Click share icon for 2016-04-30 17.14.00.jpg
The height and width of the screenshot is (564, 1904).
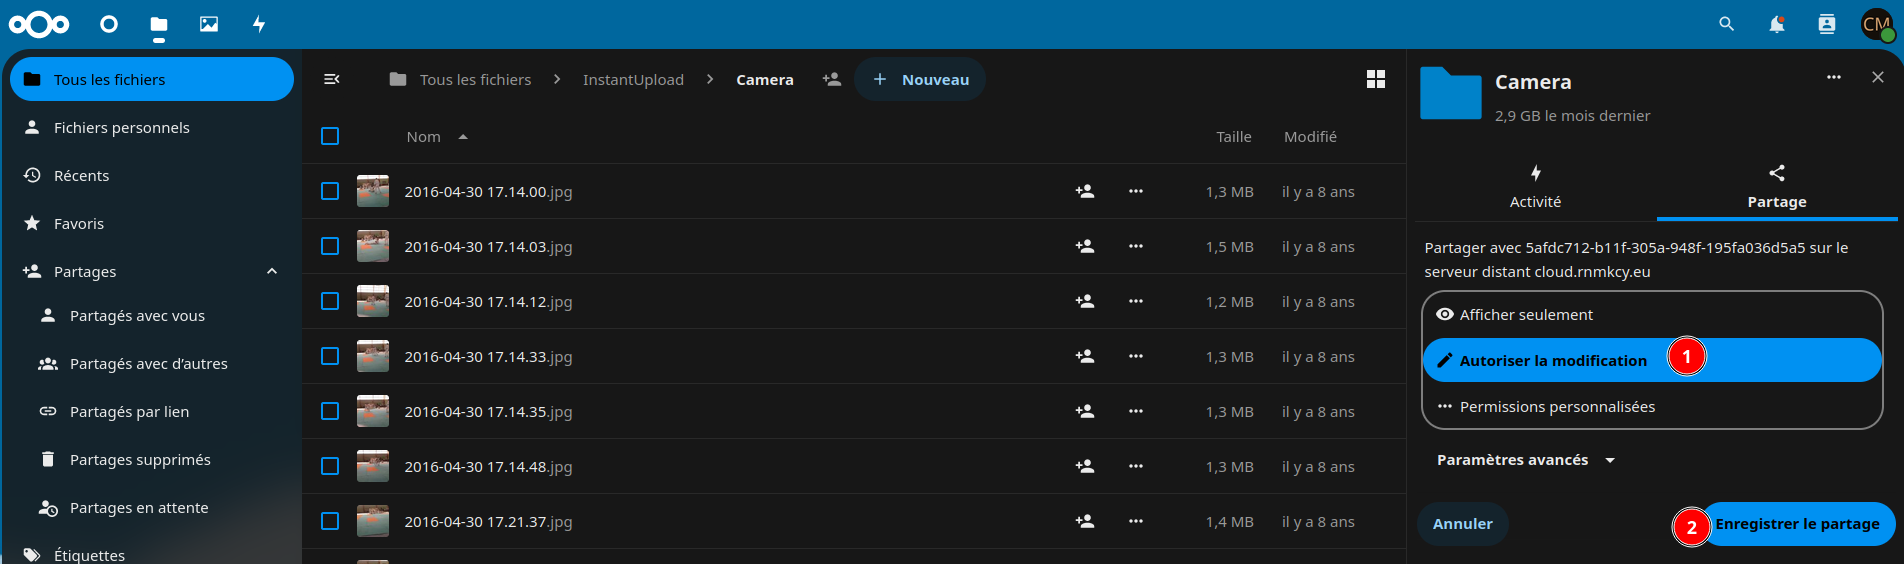1084,191
